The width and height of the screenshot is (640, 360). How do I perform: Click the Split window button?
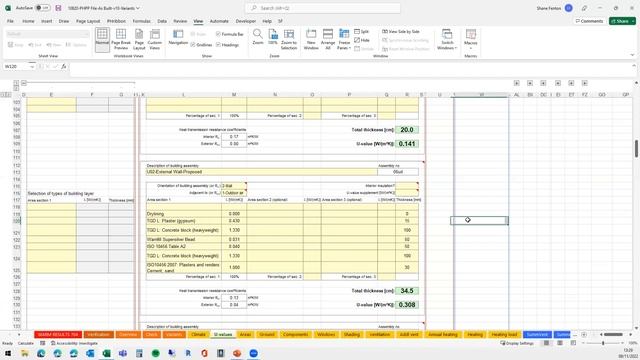[362, 31]
